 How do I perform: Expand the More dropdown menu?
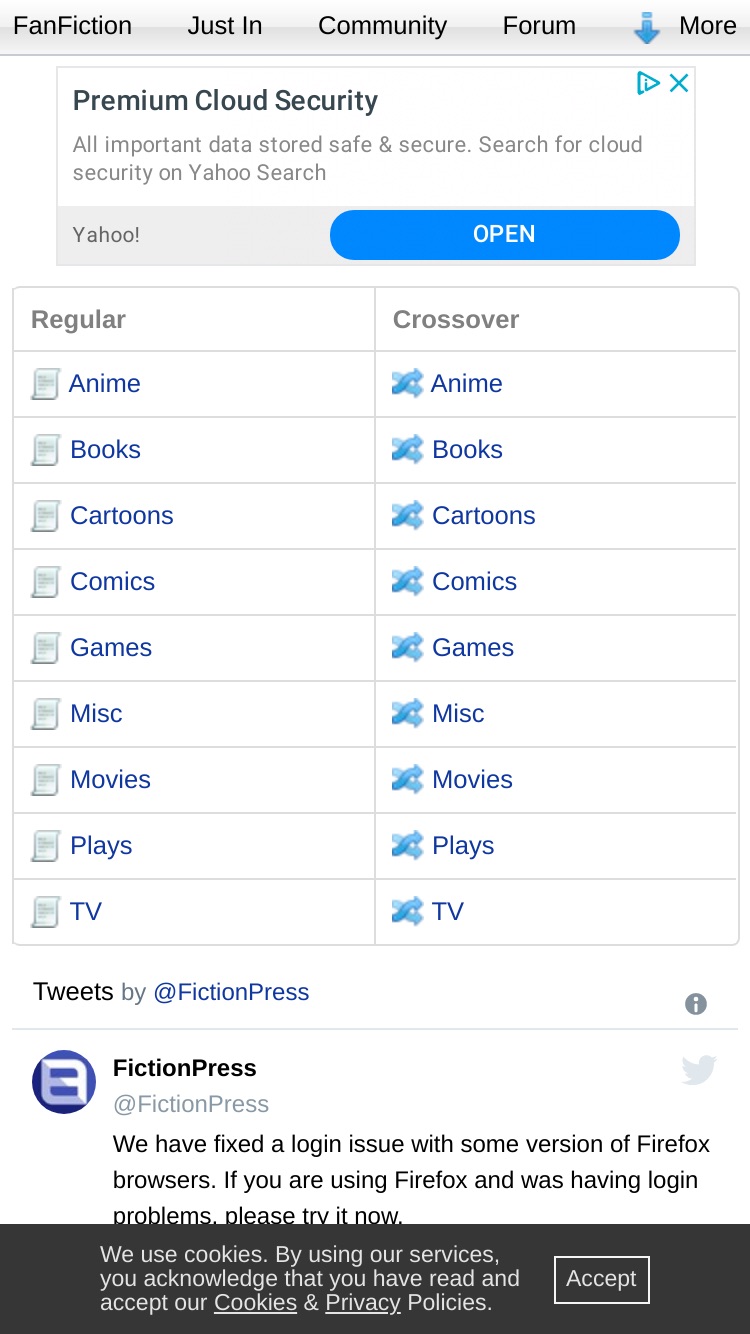pos(684,27)
